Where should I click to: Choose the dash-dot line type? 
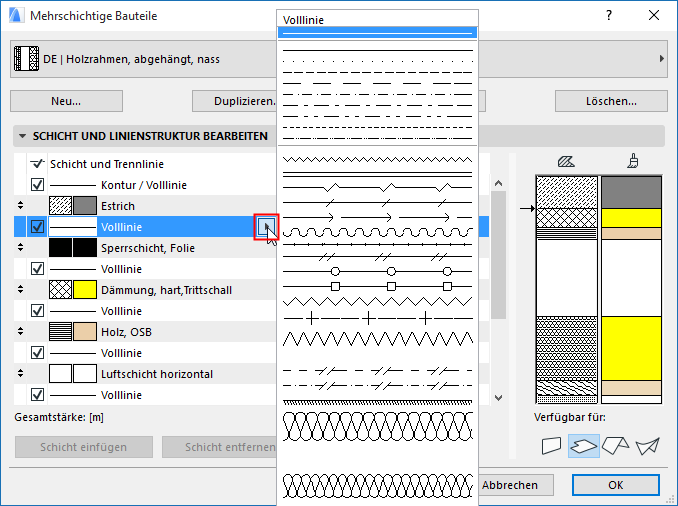[x=377, y=94]
